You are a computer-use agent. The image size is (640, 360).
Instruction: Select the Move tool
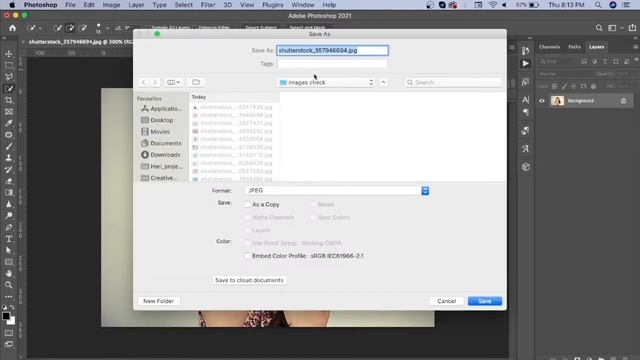tap(9, 54)
